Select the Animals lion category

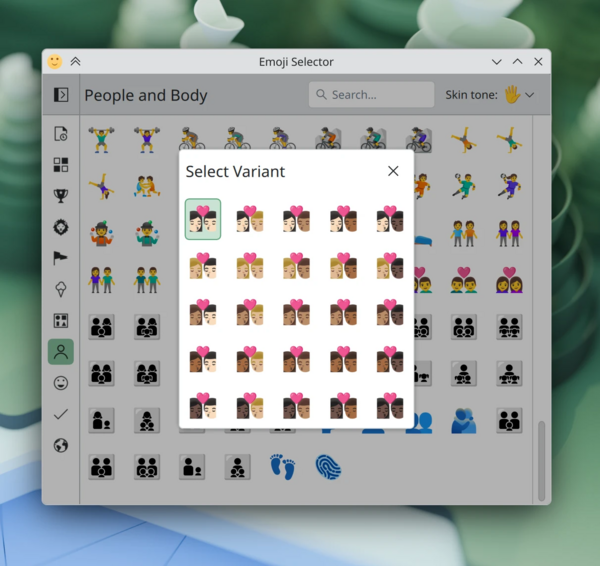61,227
